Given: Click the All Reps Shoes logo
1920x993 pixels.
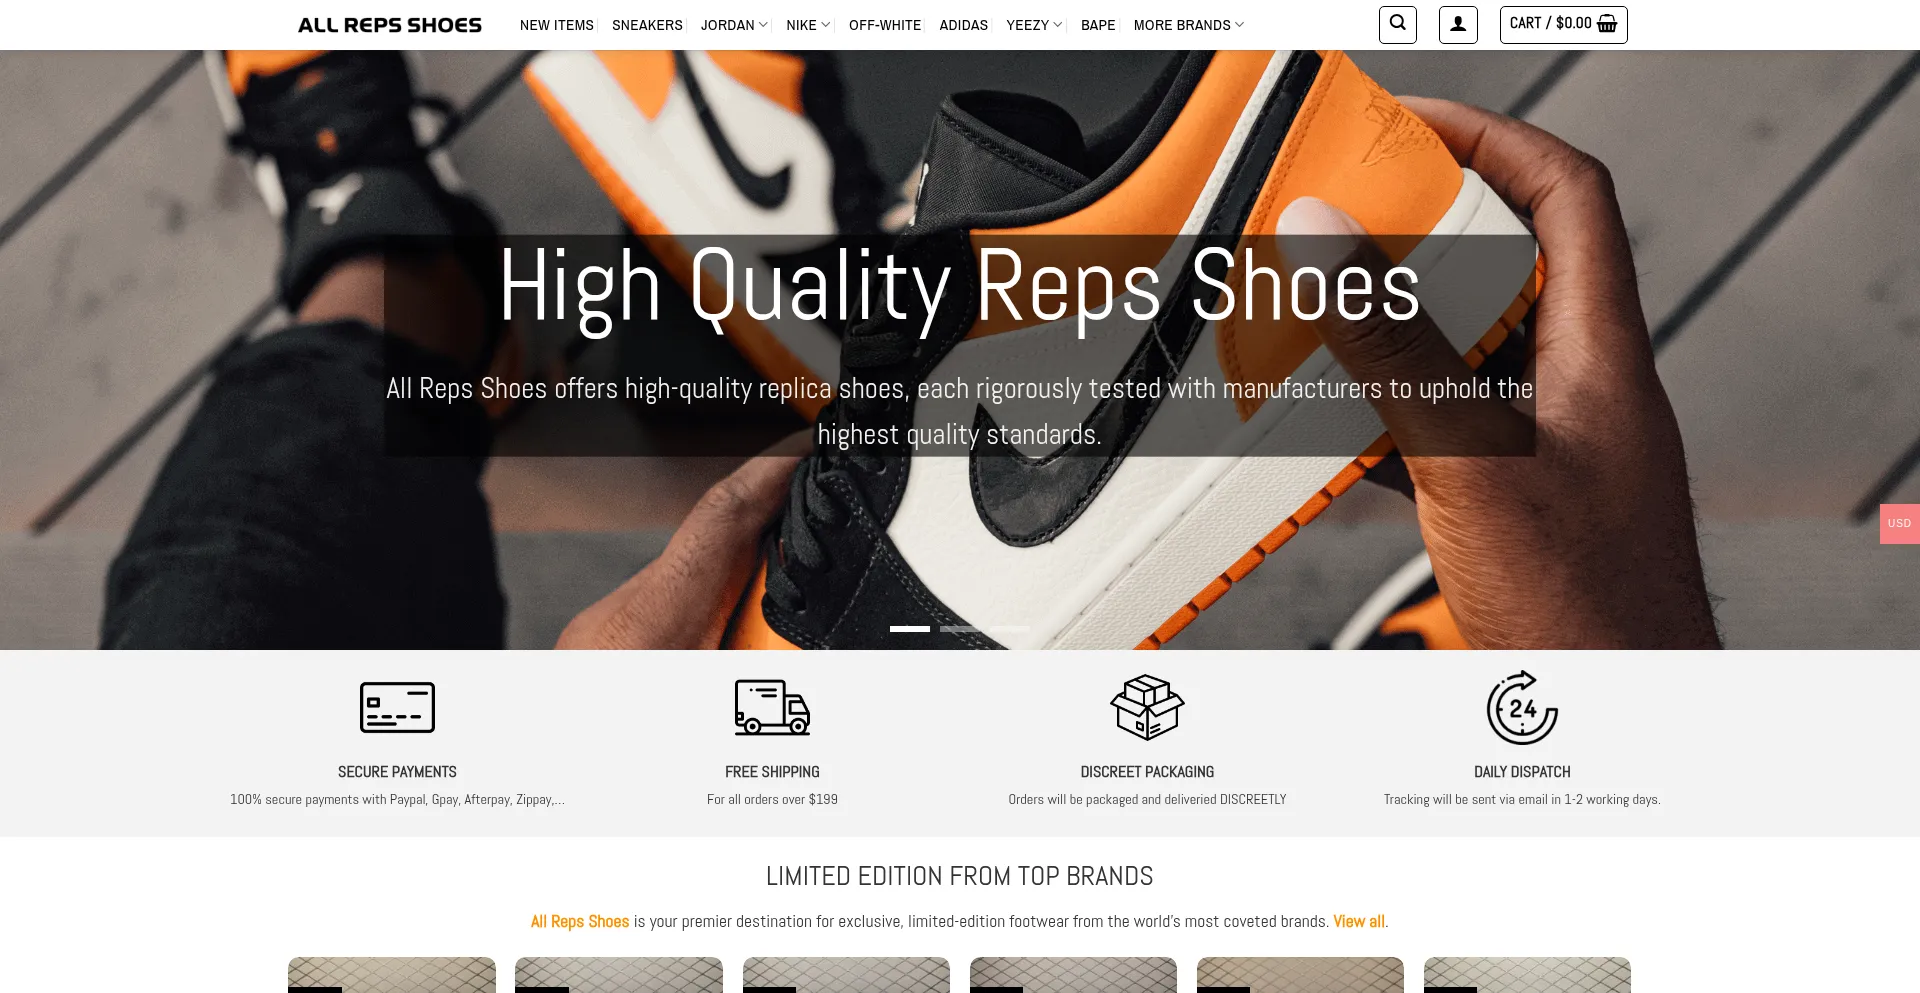Looking at the screenshot, I should click(x=390, y=25).
